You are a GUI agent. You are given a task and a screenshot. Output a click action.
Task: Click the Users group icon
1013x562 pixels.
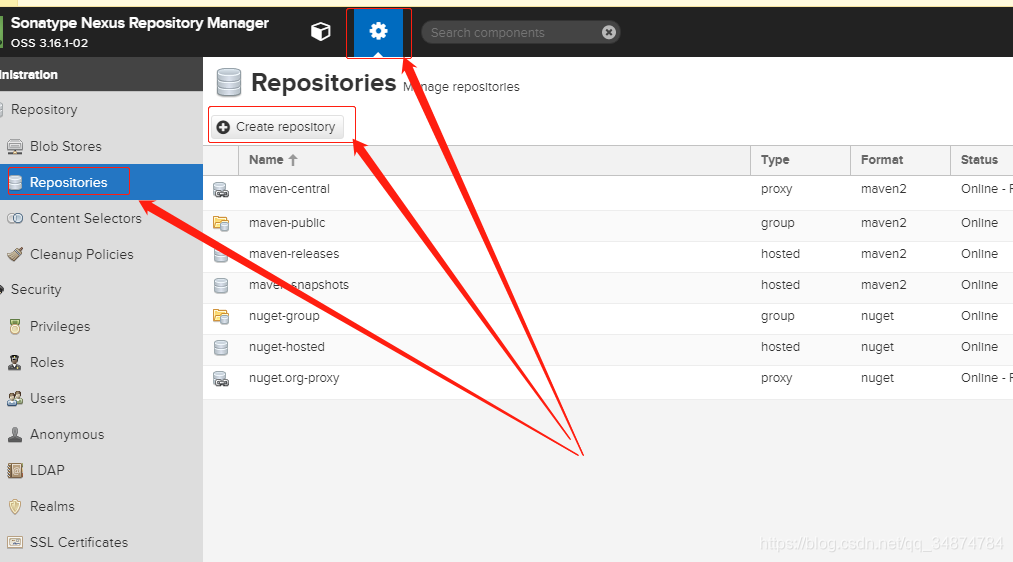point(15,399)
